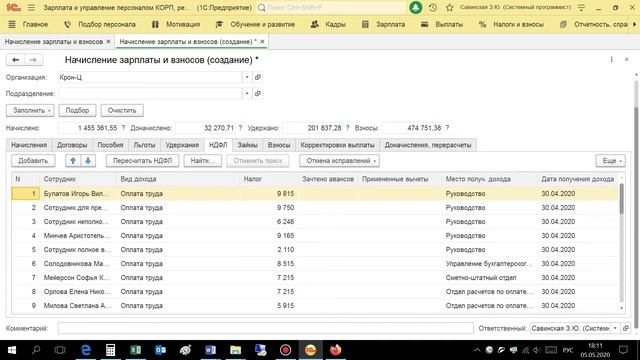Open the Отмена исправлений dropdown
The width and height of the screenshot is (640, 360).
click(340, 161)
